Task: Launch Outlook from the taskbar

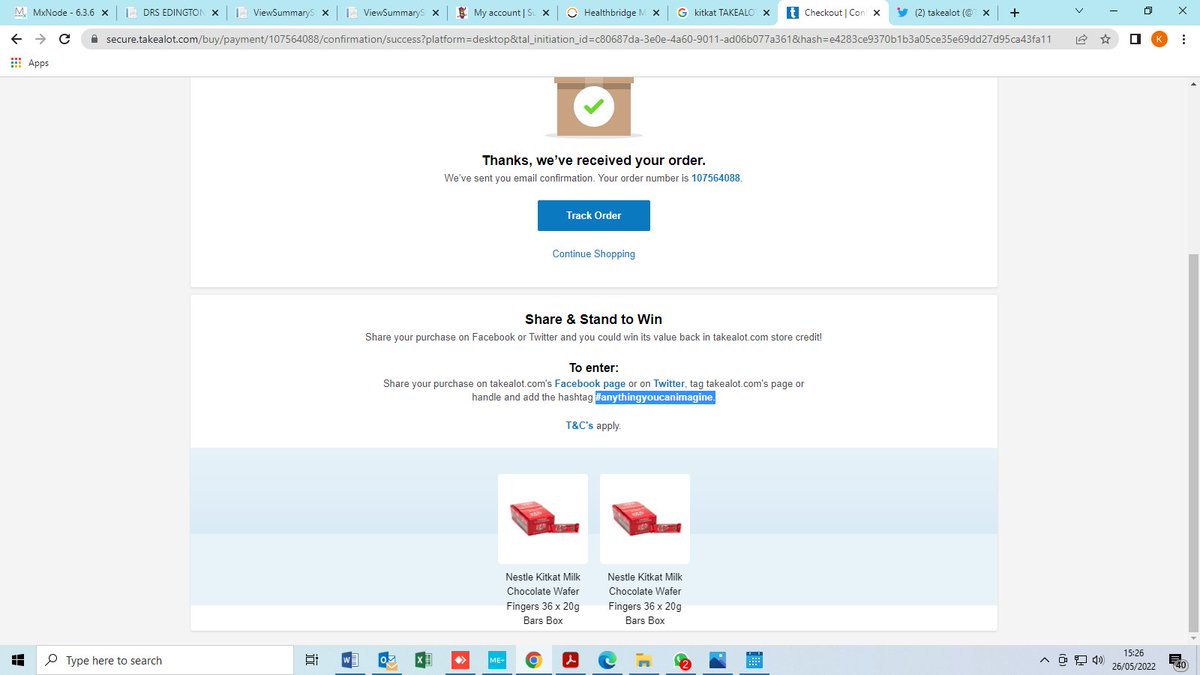Action: (386, 660)
